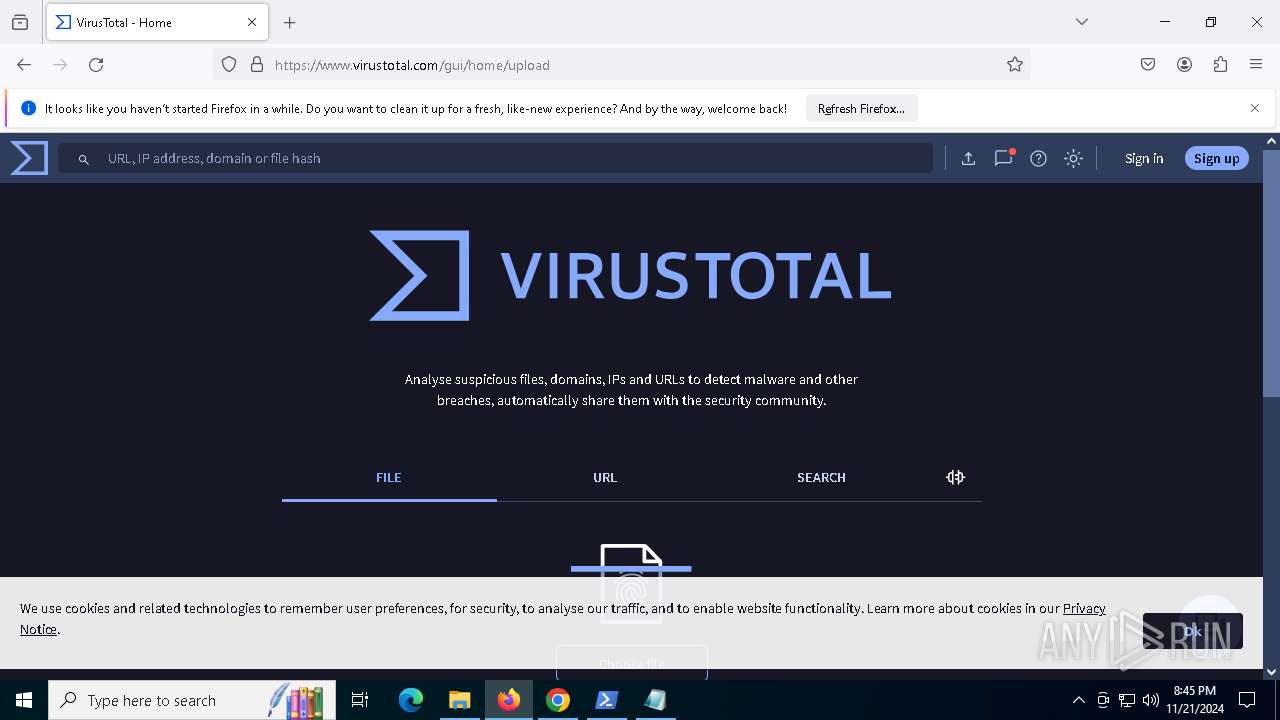
Task: Click the upload file icon in header
Action: [968, 158]
